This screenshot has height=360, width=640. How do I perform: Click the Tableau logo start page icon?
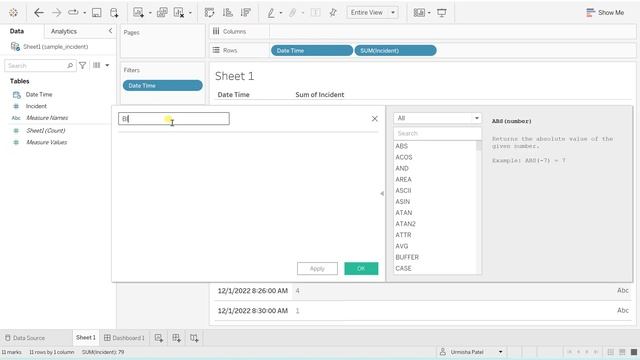coord(13,13)
